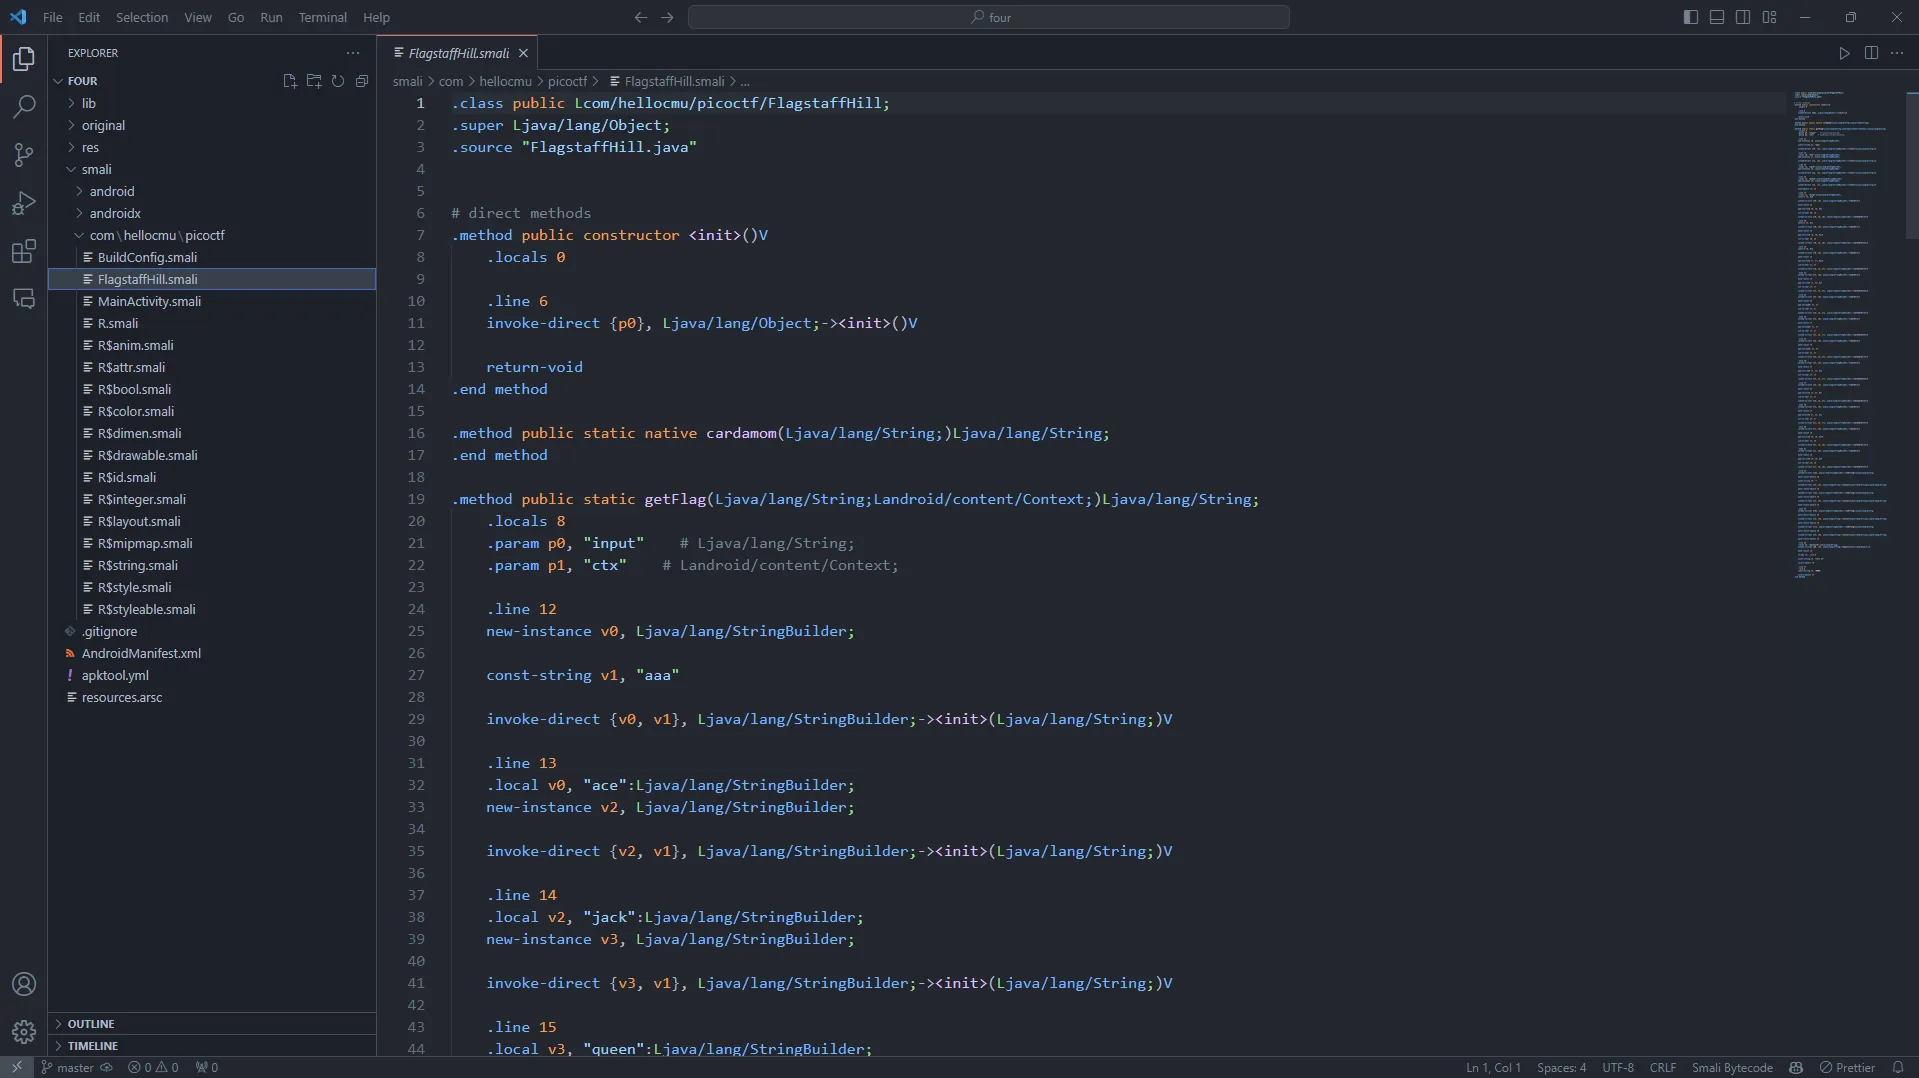Open the Explorer view in activity bar
Image resolution: width=1919 pixels, height=1078 pixels.
[x=24, y=59]
